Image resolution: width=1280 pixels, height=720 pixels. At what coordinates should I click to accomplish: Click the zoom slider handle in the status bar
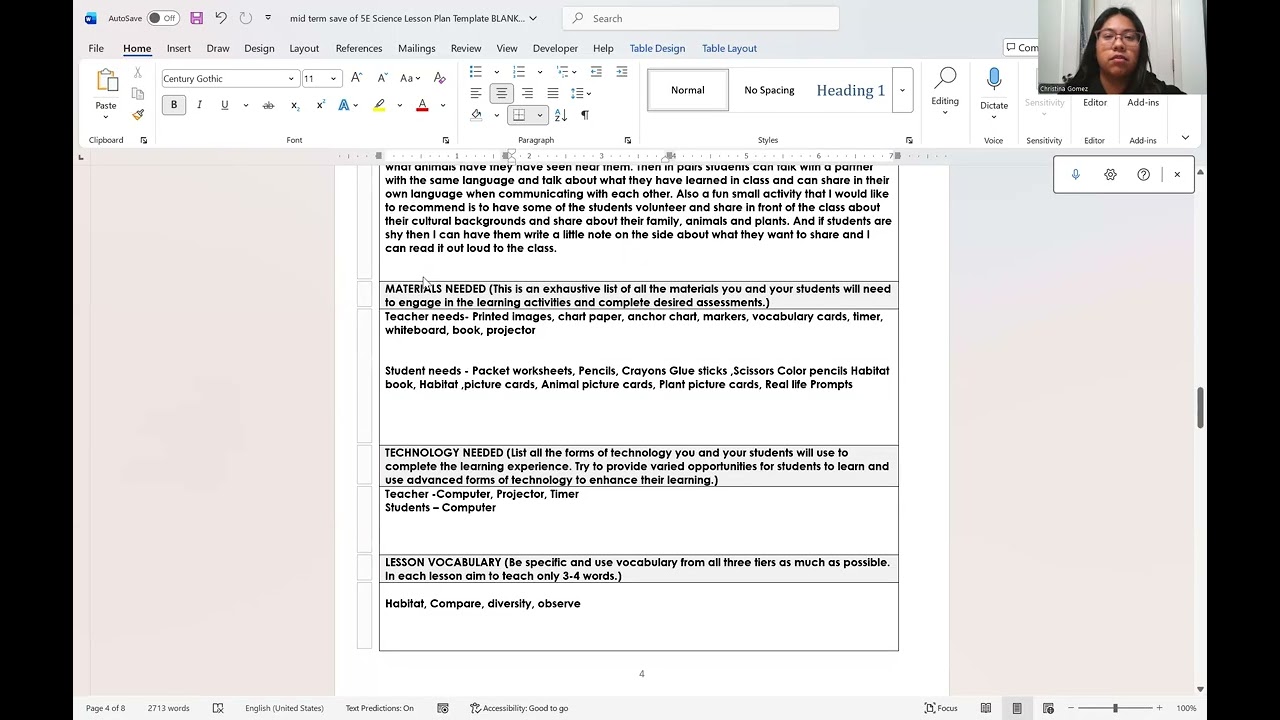click(x=1115, y=708)
